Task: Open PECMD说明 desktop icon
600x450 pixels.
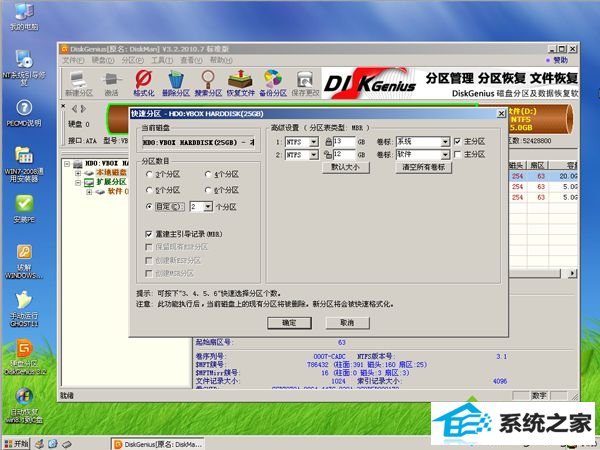Action: click(24, 113)
